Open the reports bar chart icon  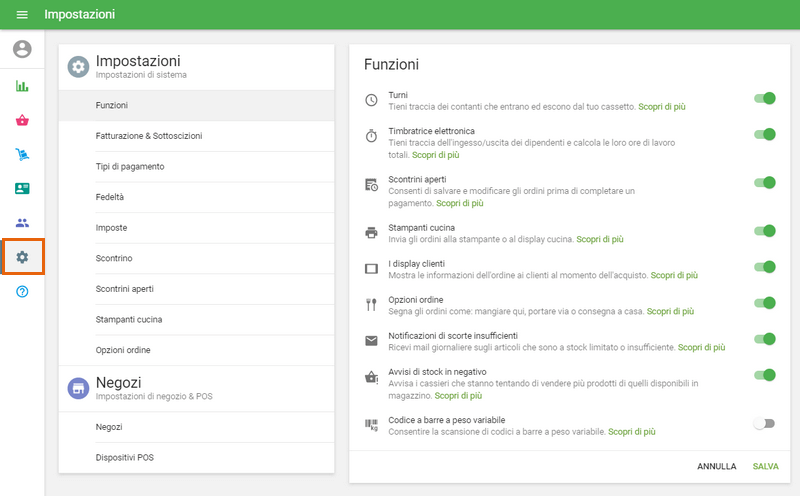[22, 86]
